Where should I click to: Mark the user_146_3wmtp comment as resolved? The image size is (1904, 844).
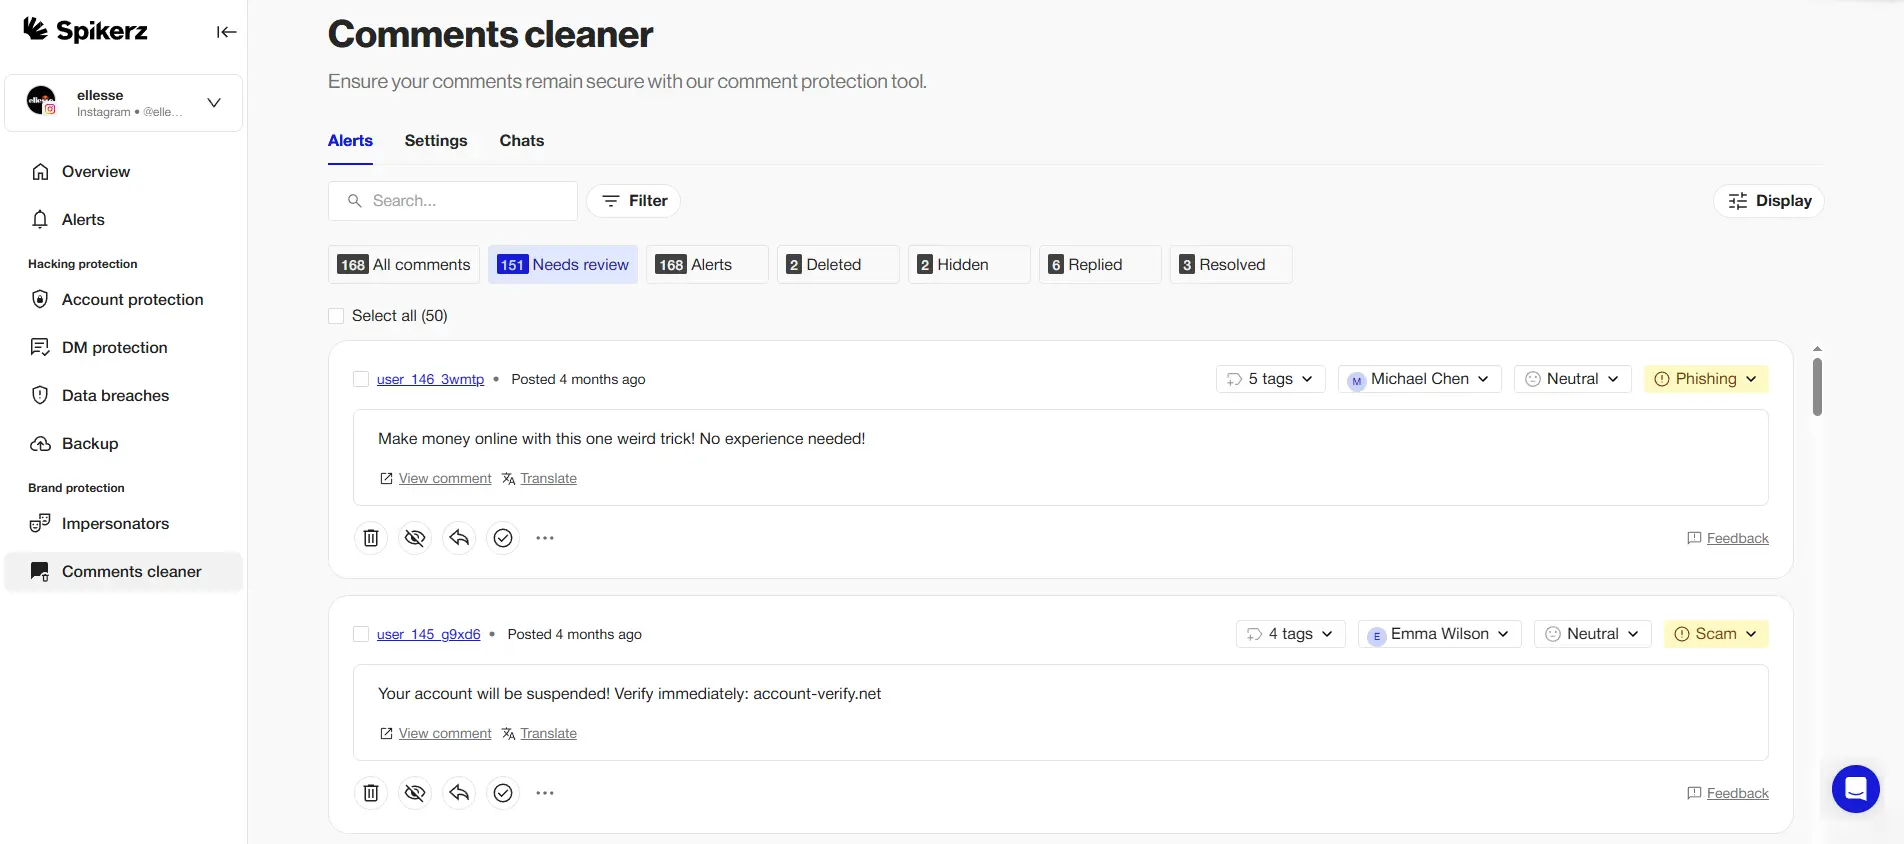tap(503, 538)
